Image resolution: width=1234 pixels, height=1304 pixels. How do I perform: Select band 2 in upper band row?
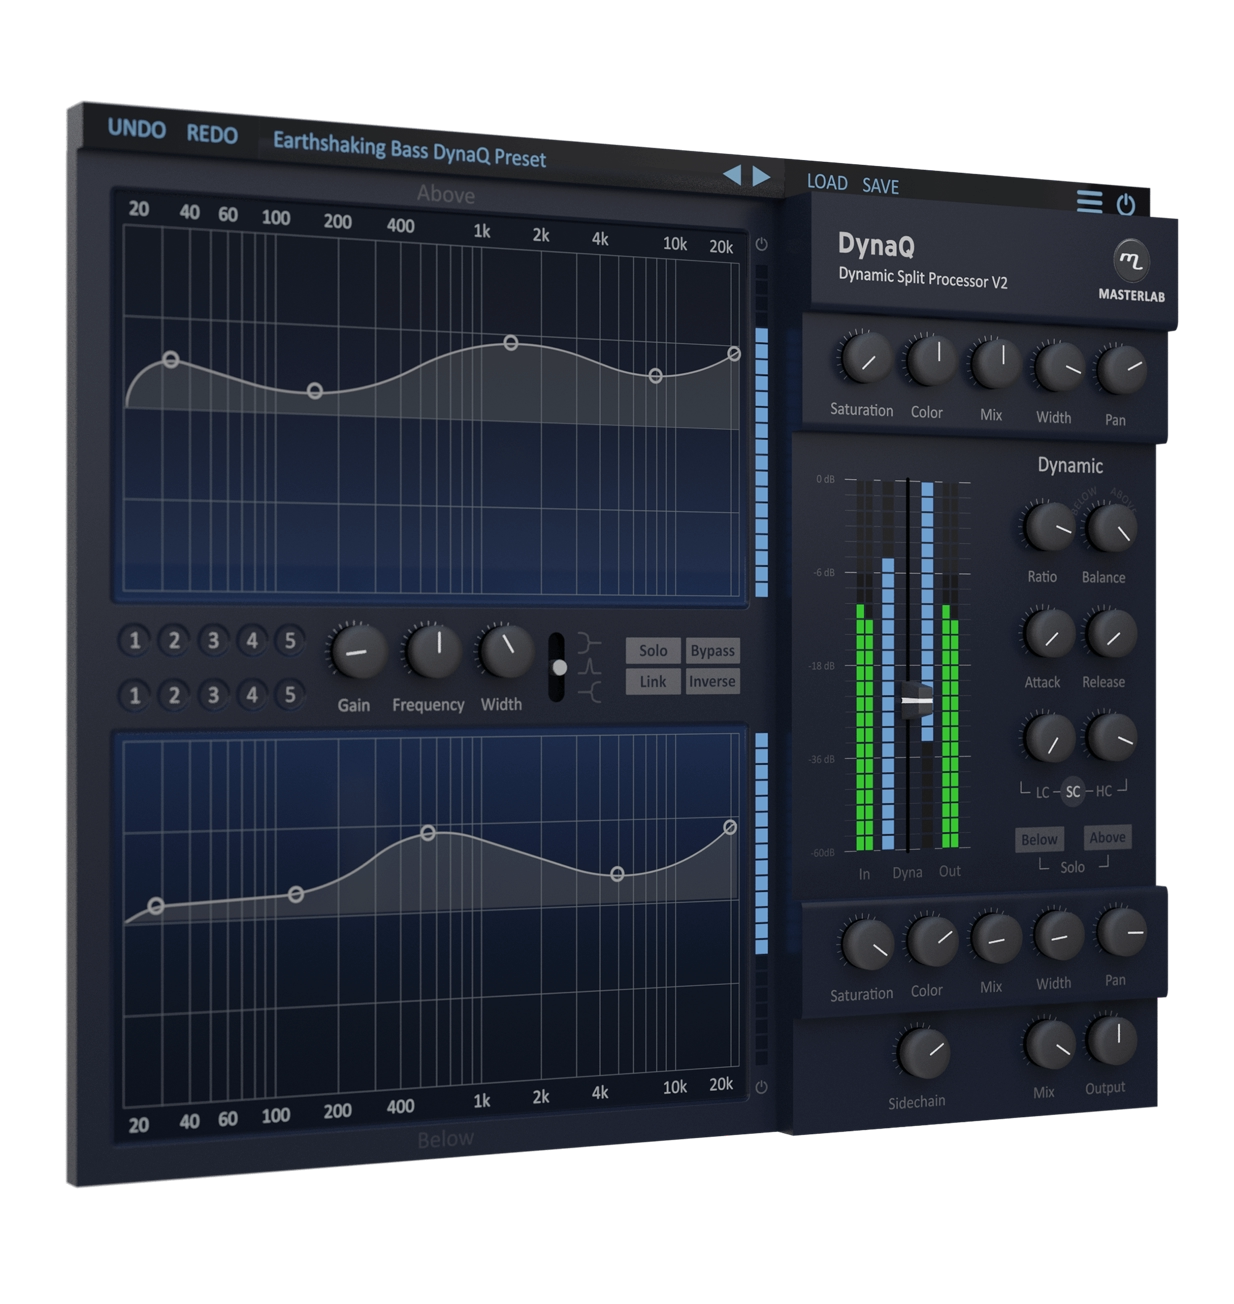click(174, 640)
